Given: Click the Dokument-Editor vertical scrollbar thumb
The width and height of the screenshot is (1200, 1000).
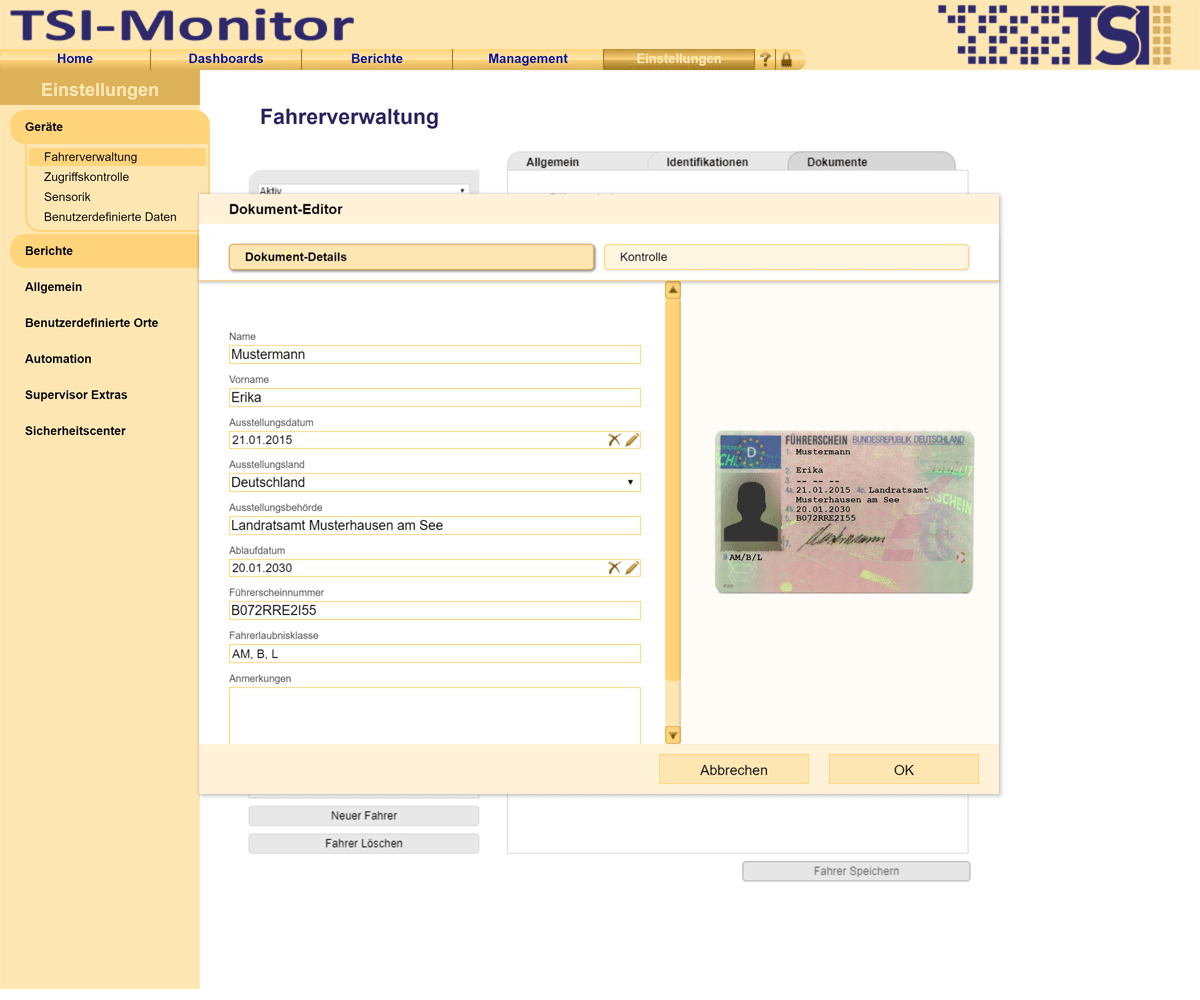Looking at the screenshot, I should click(x=673, y=490).
